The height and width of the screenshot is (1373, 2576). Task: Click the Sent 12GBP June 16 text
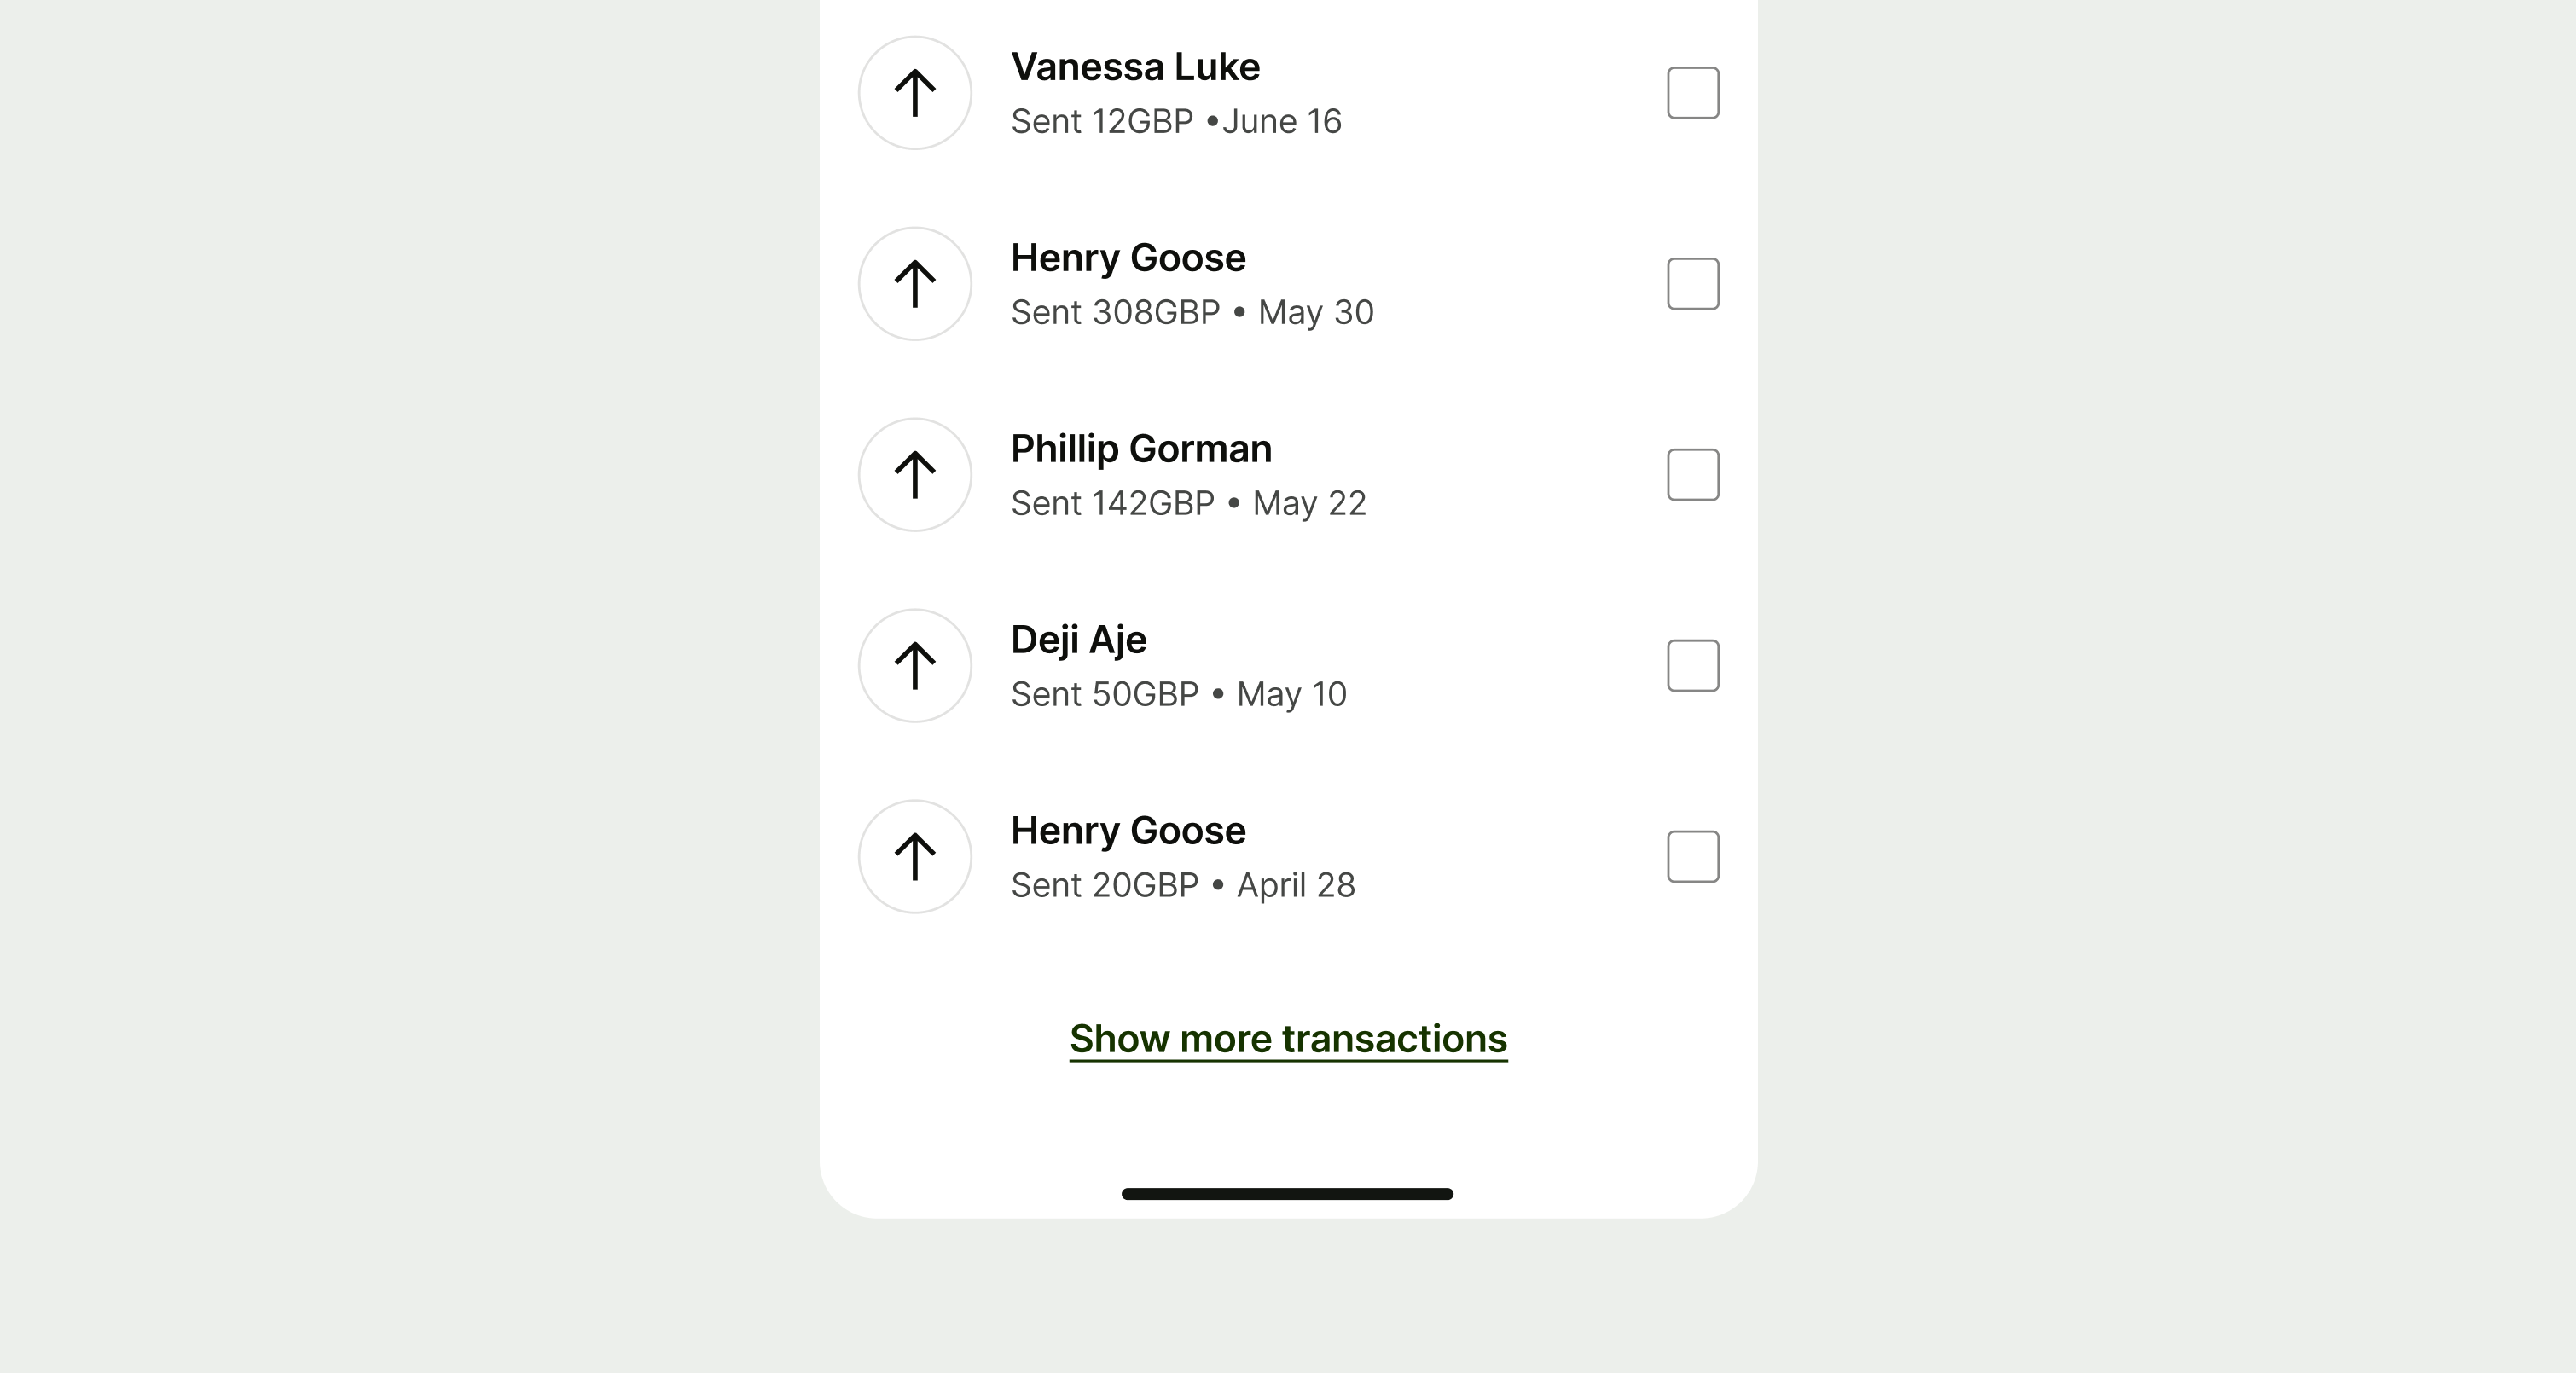[x=1176, y=121]
